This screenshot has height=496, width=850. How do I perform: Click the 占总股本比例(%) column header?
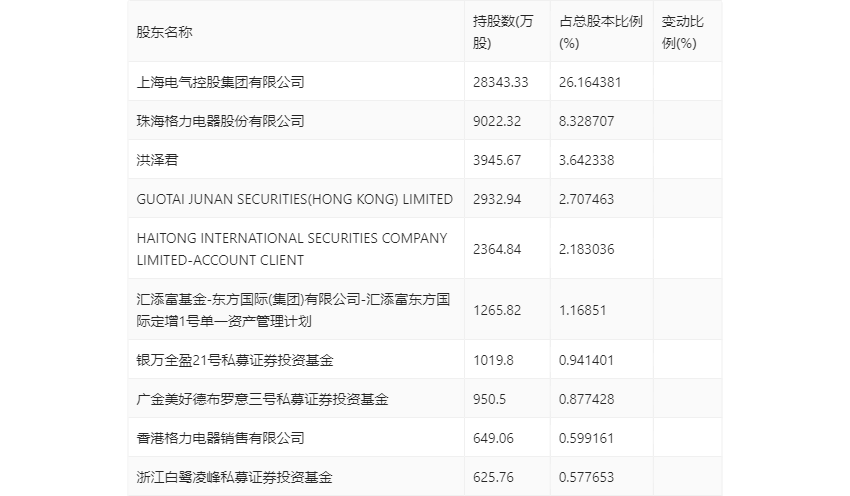coord(601,33)
